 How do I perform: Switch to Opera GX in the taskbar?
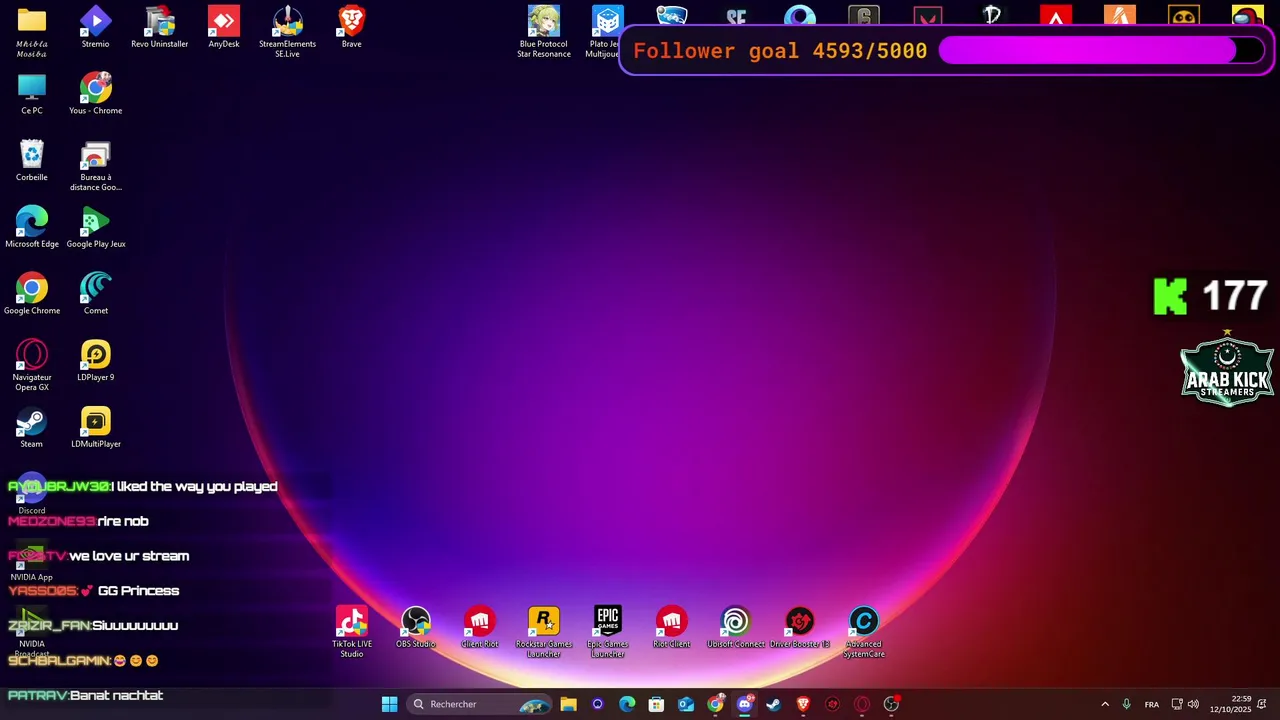click(862, 704)
